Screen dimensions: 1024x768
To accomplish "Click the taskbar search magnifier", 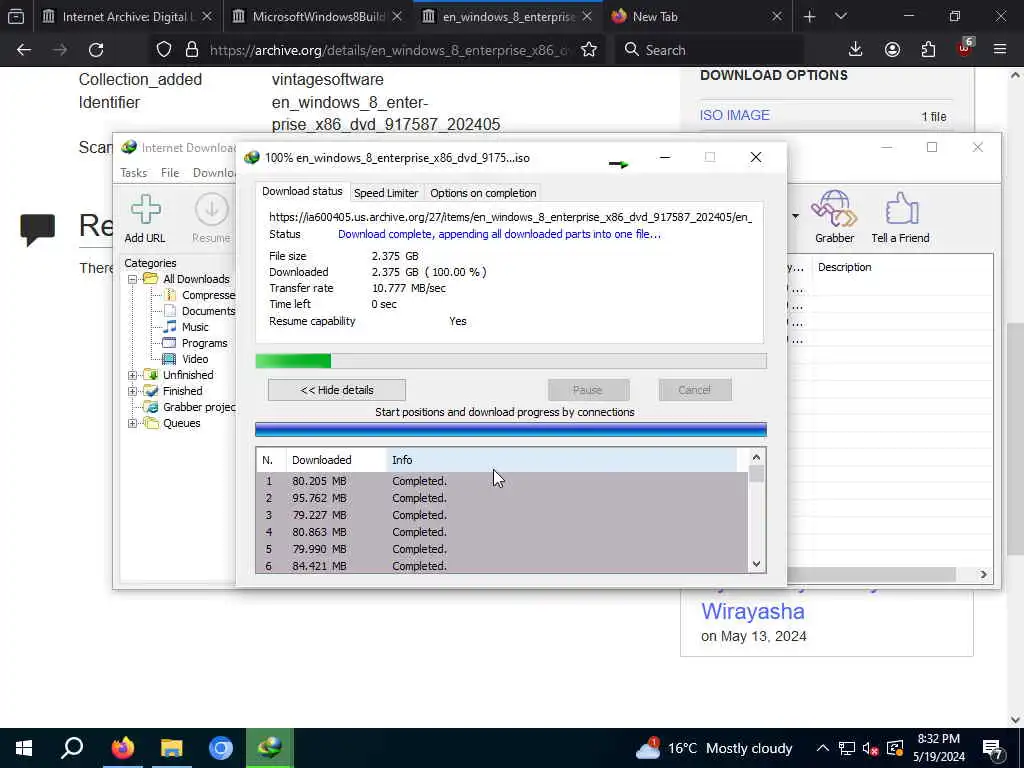I will [72, 748].
